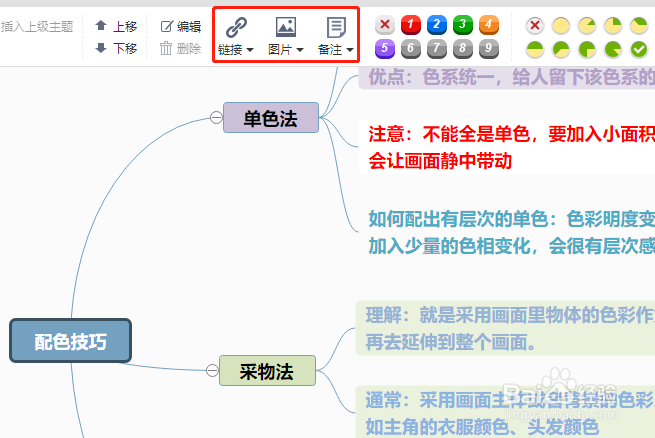Set progress to one-quarter pie icon

(613, 26)
